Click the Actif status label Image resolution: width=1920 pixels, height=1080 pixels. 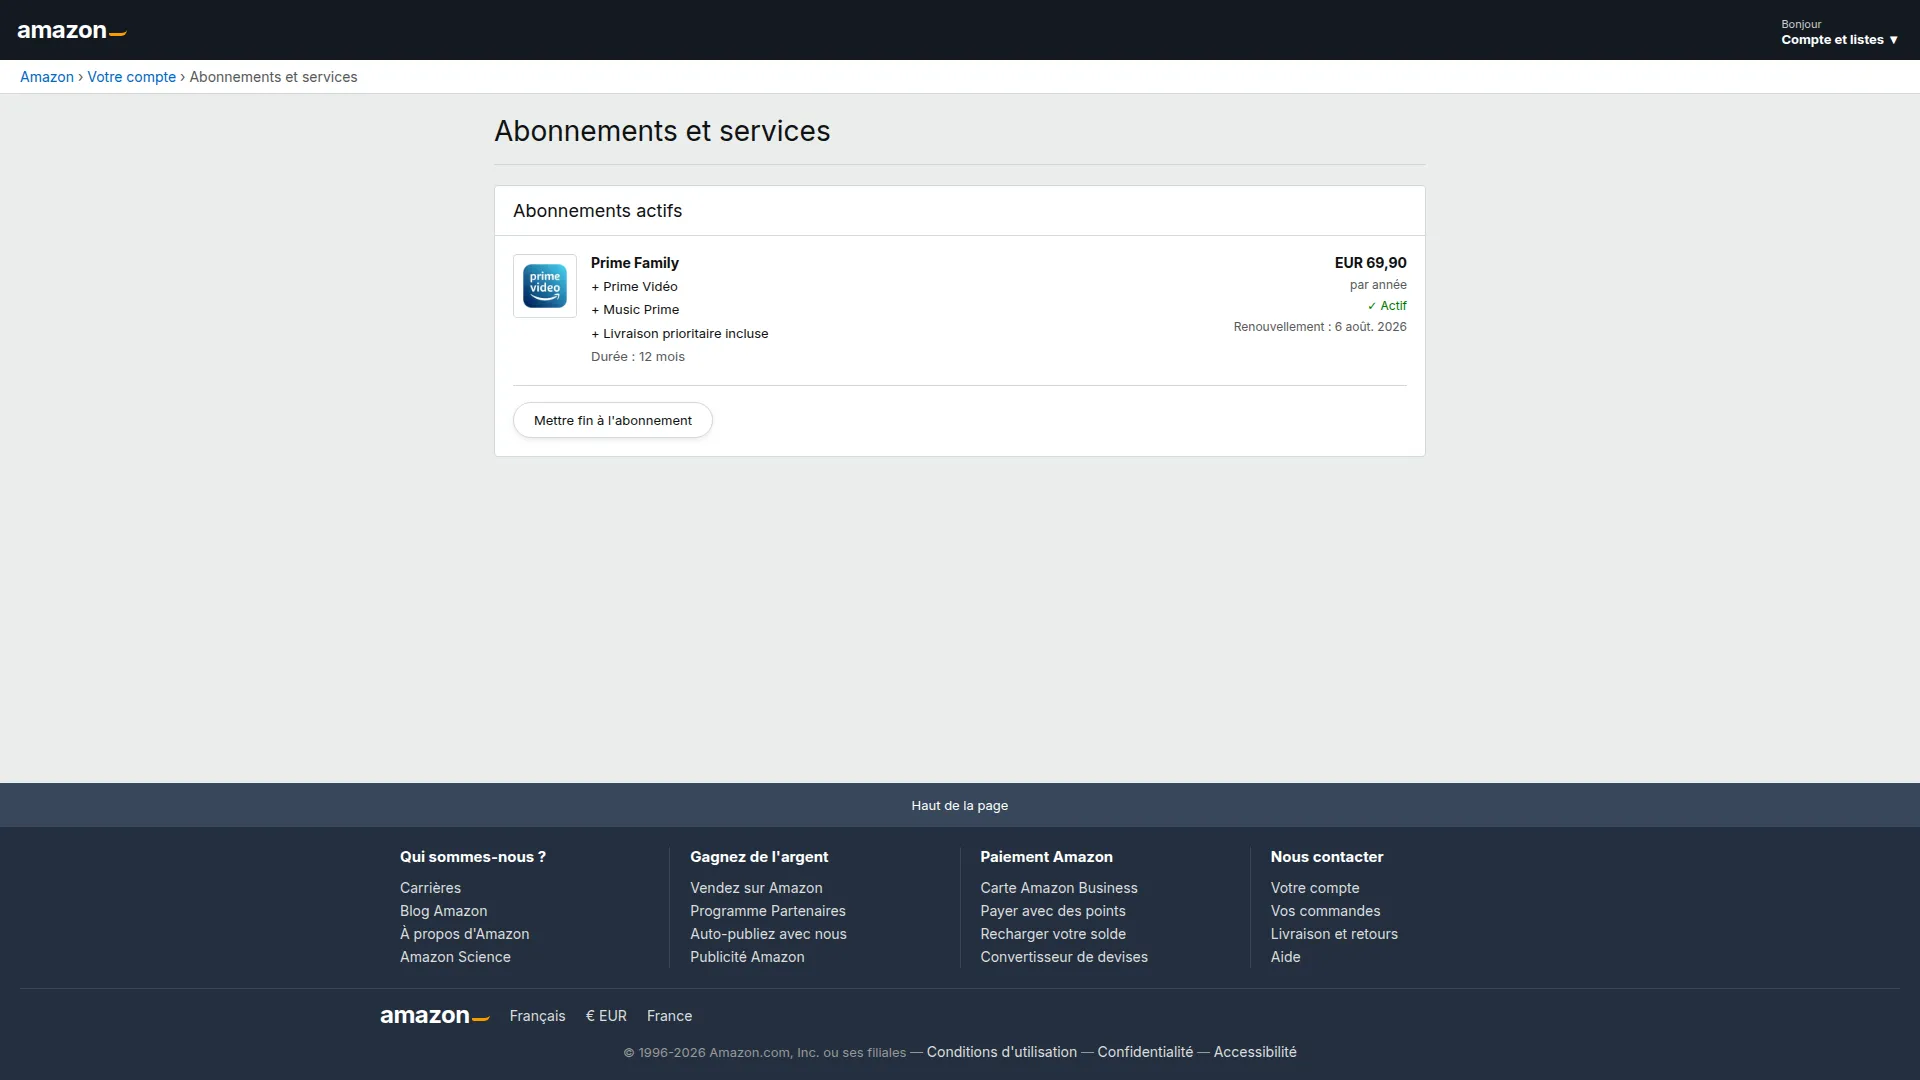coord(1387,306)
